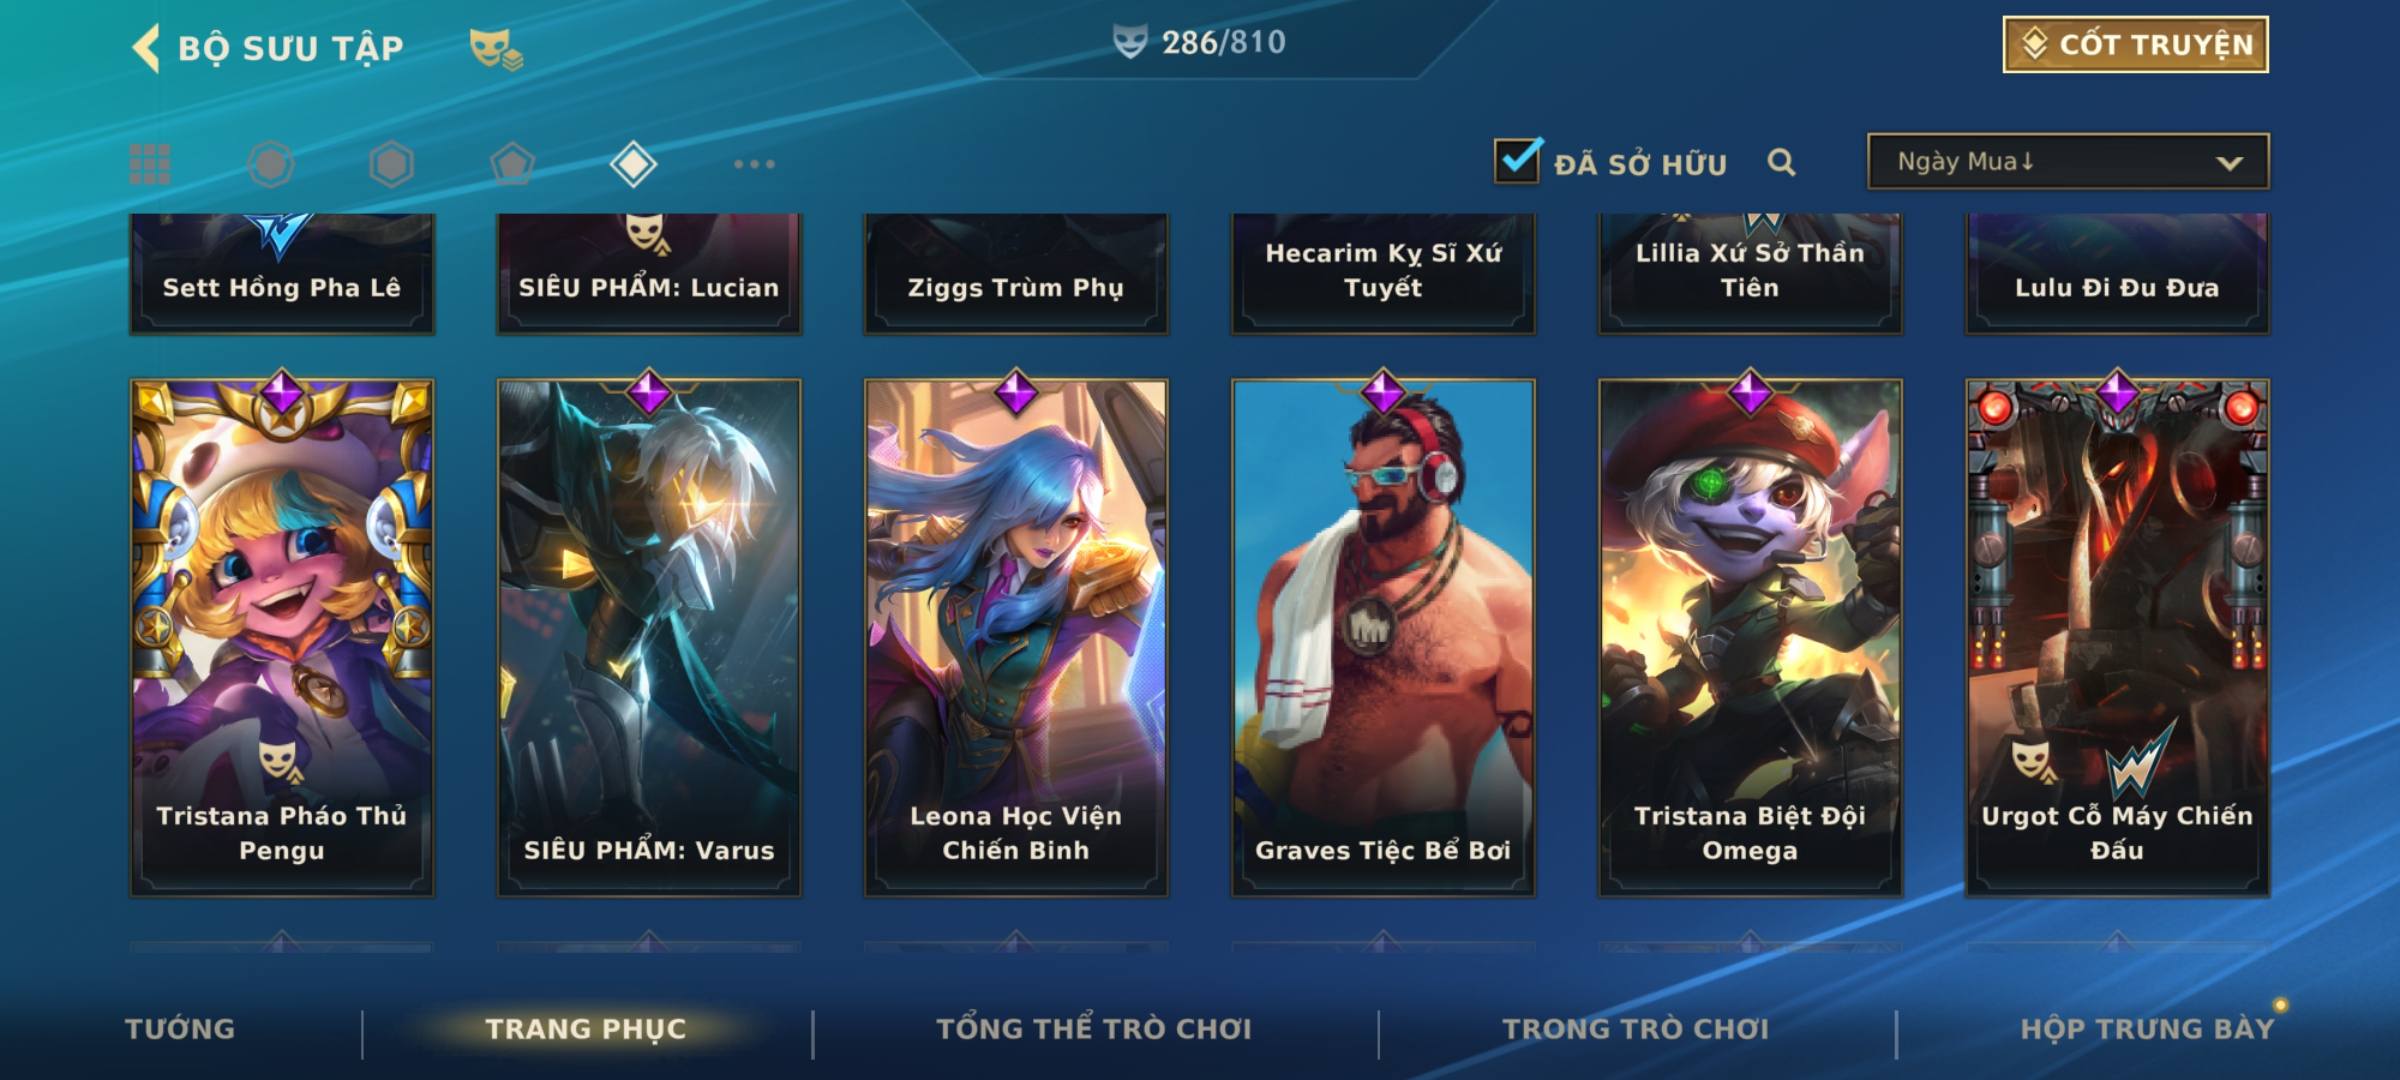
Task: Open the three-dots more filters icon
Action: pyautogui.click(x=754, y=164)
